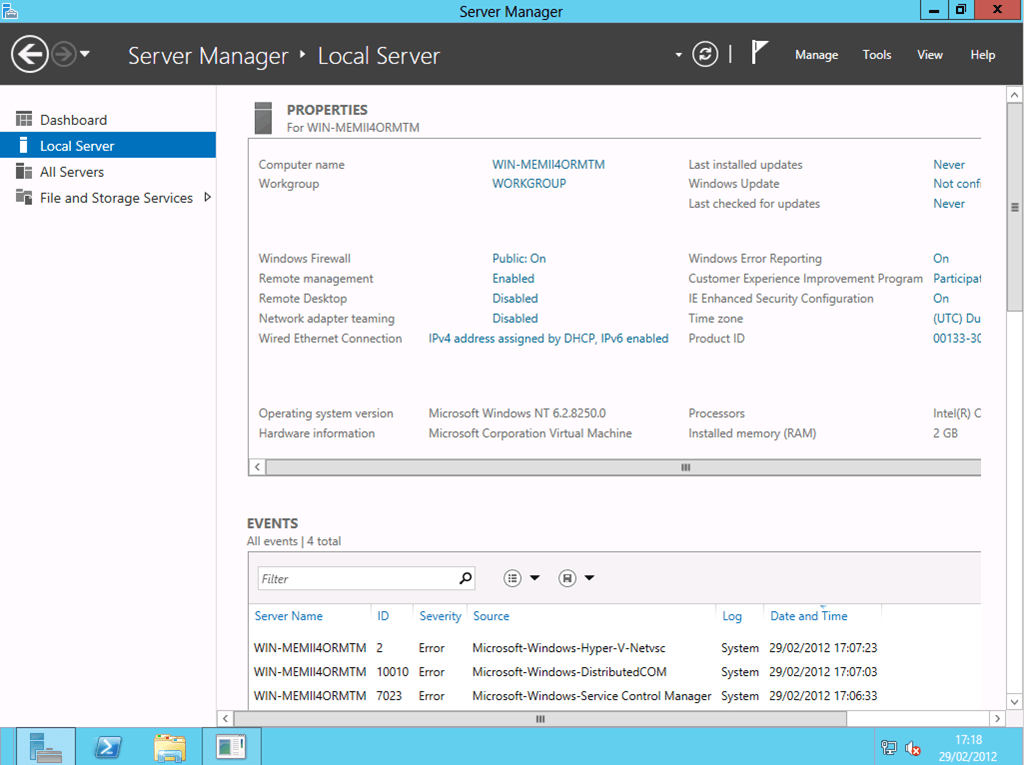The height and width of the screenshot is (765, 1024).
Task: Open the notifications flag icon
Action: coord(760,53)
